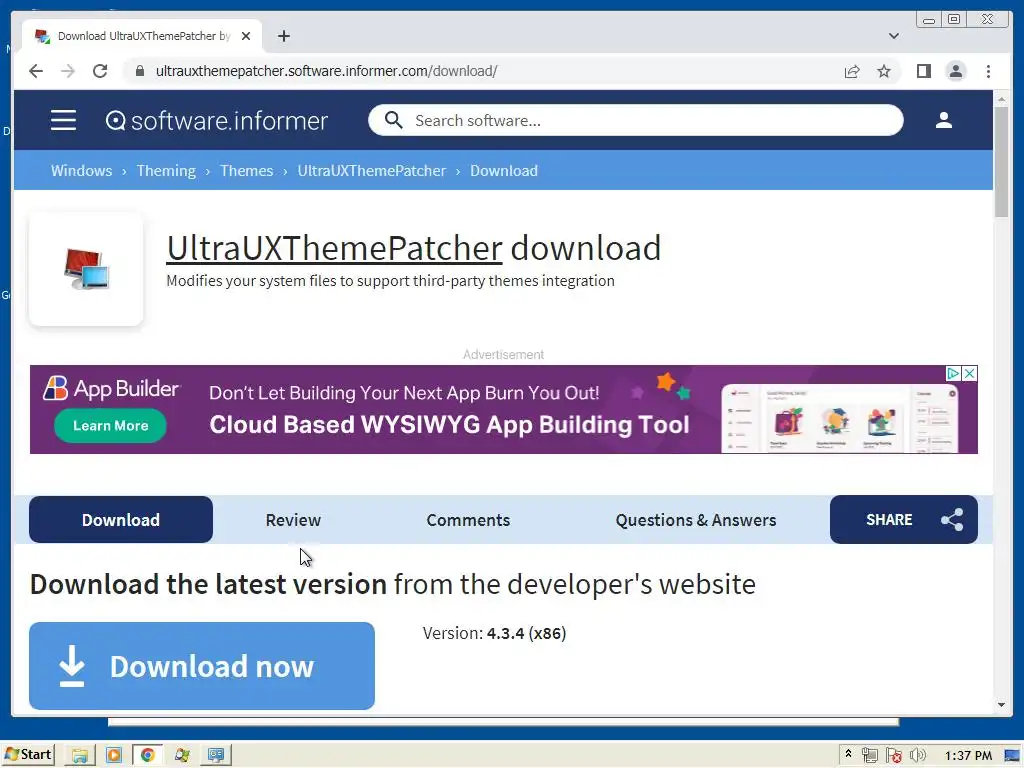The height and width of the screenshot is (768, 1024).
Task: Click the browser forward arrow
Action: pos(68,71)
